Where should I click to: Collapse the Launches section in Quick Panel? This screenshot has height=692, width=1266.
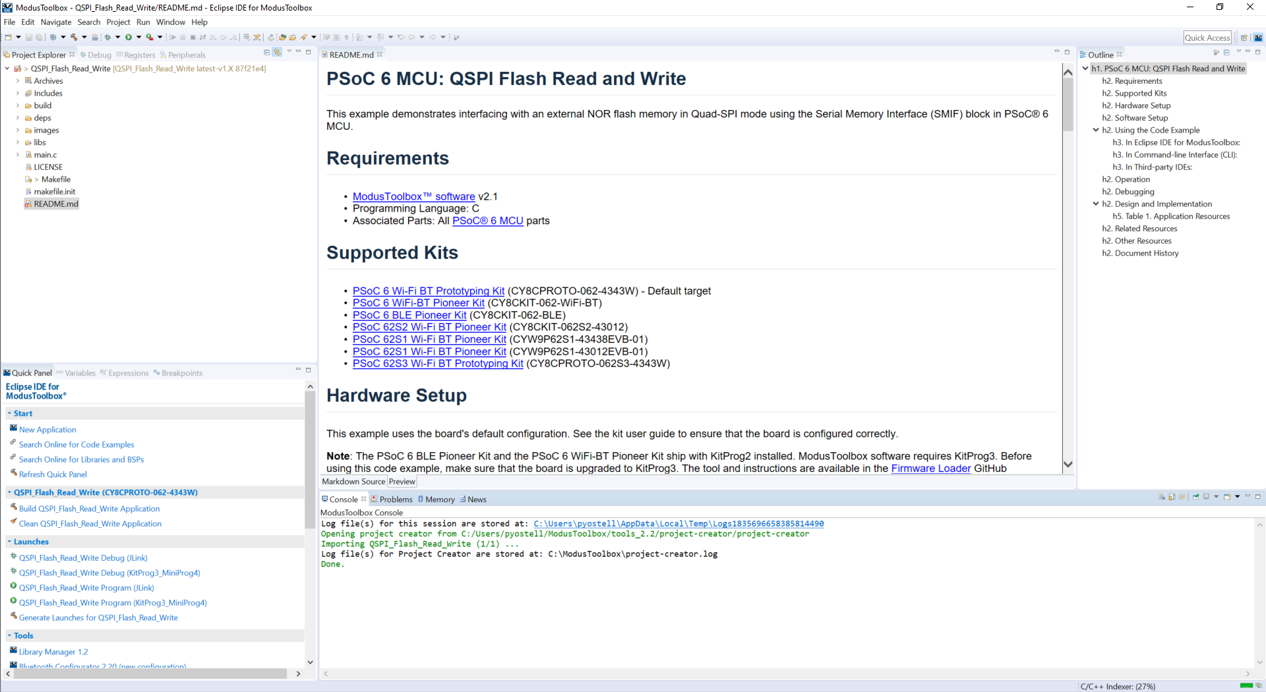click(x=10, y=541)
